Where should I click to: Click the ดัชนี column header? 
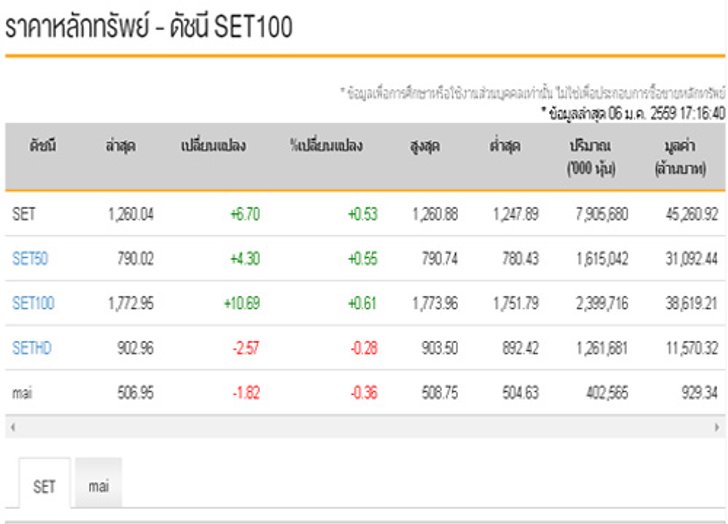pos(43,146)
